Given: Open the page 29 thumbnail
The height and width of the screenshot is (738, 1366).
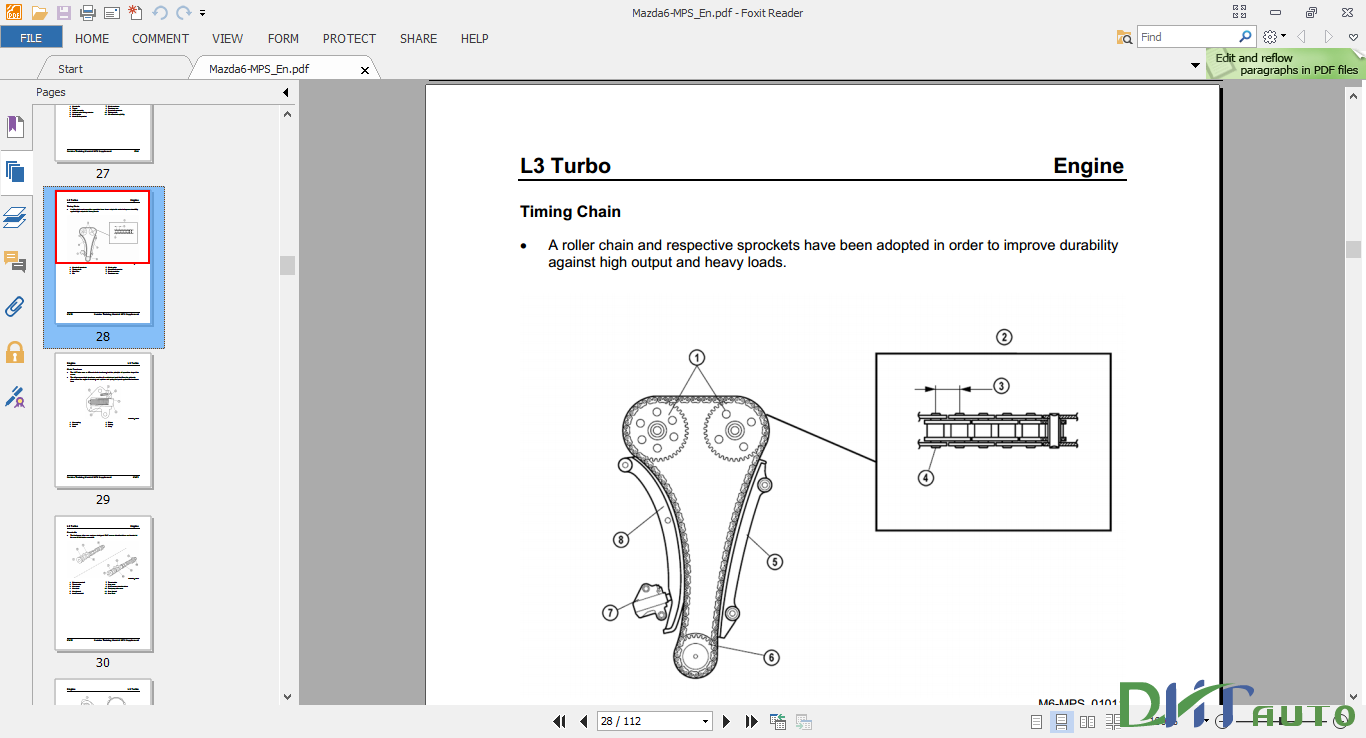Looking at the screenshot, I should point(103,420).
